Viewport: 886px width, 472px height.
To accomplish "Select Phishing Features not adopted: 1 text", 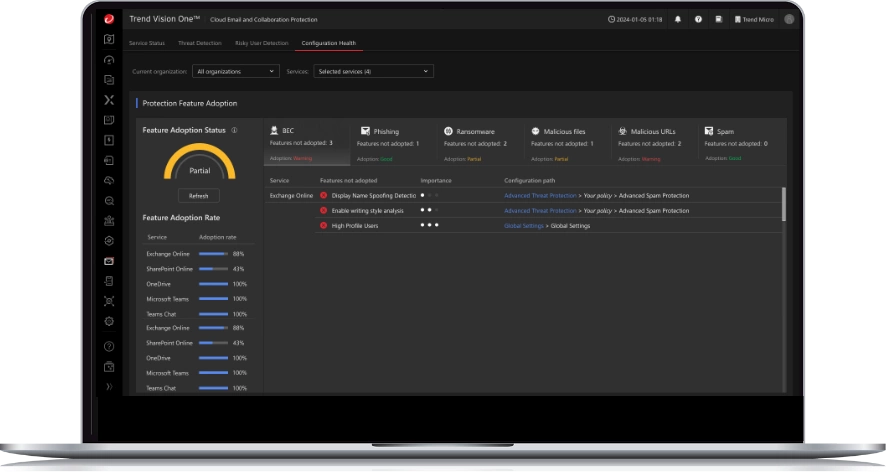I will (388, 144).
